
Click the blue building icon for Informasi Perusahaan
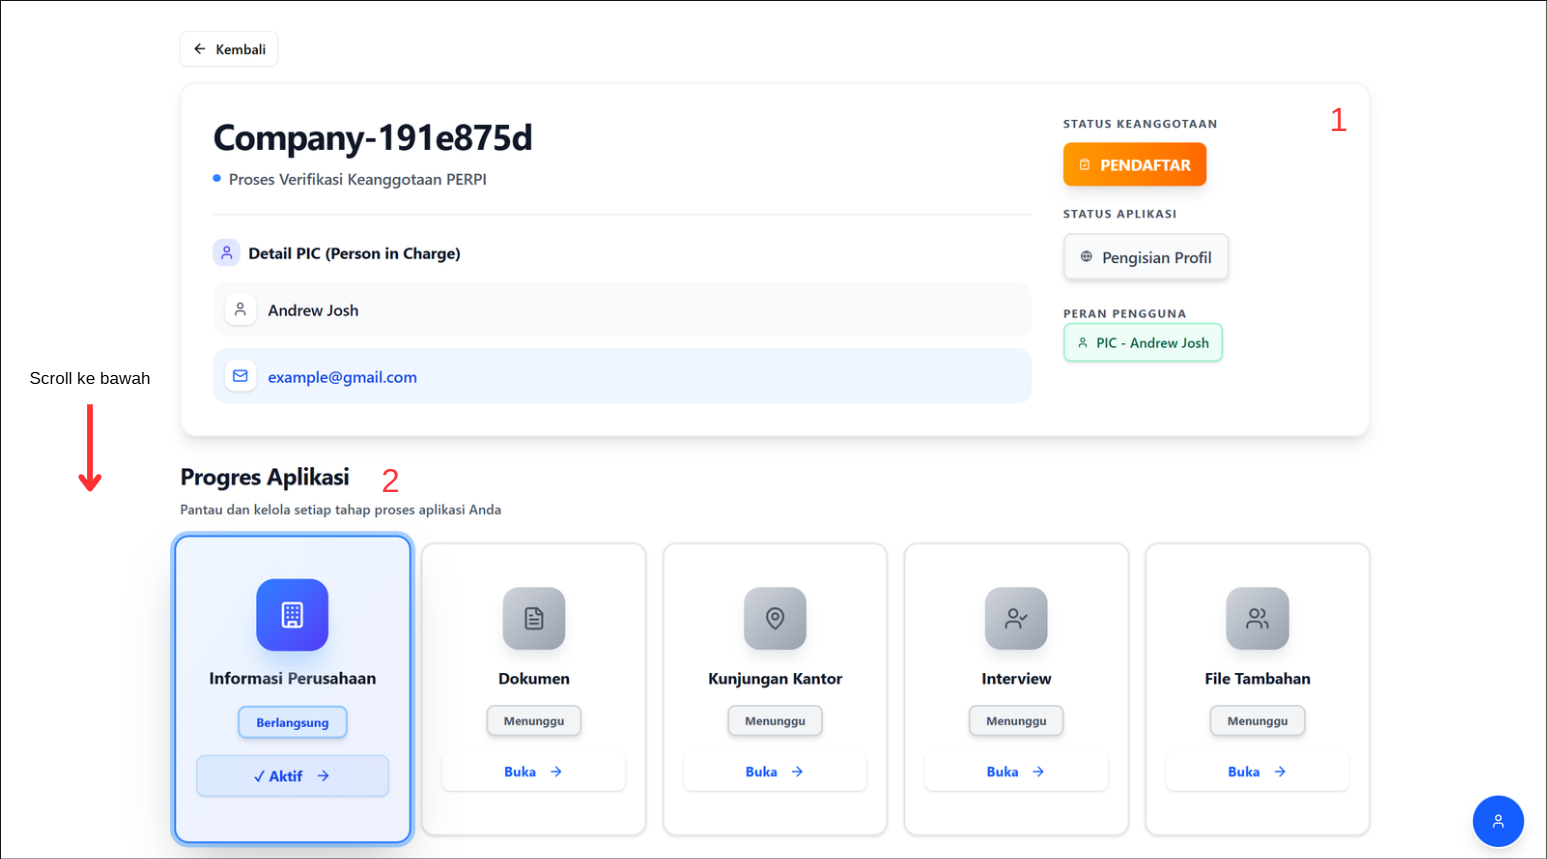292,615
